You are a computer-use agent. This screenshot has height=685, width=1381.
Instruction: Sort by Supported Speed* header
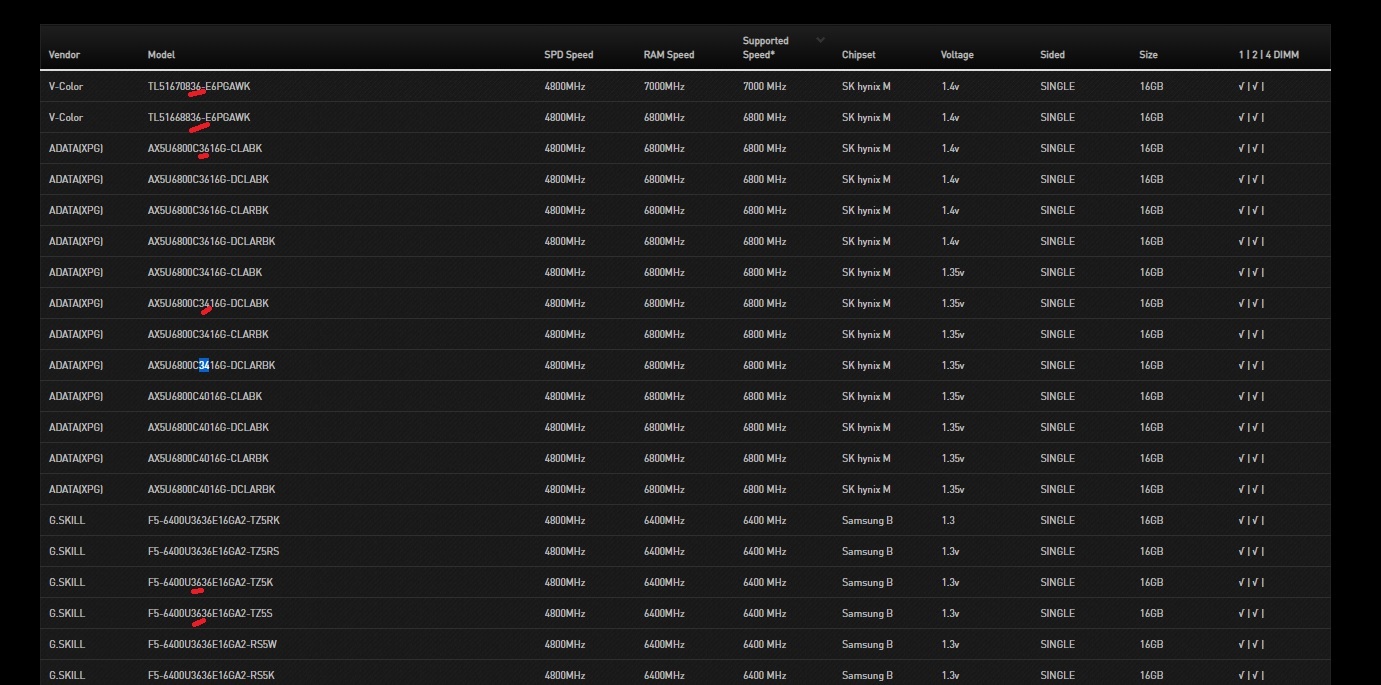tap(765, 48)
